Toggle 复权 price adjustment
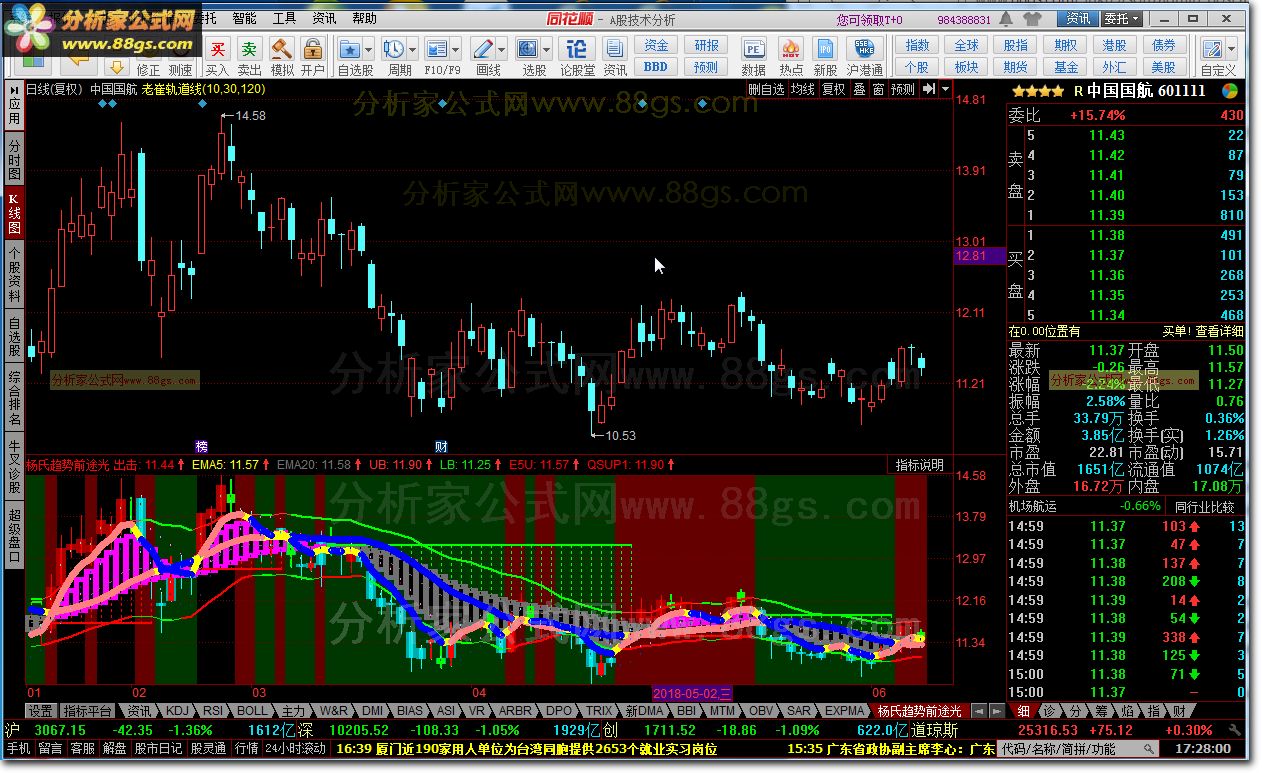Viewport: 1262px width, 773px height. pos(834,89)
